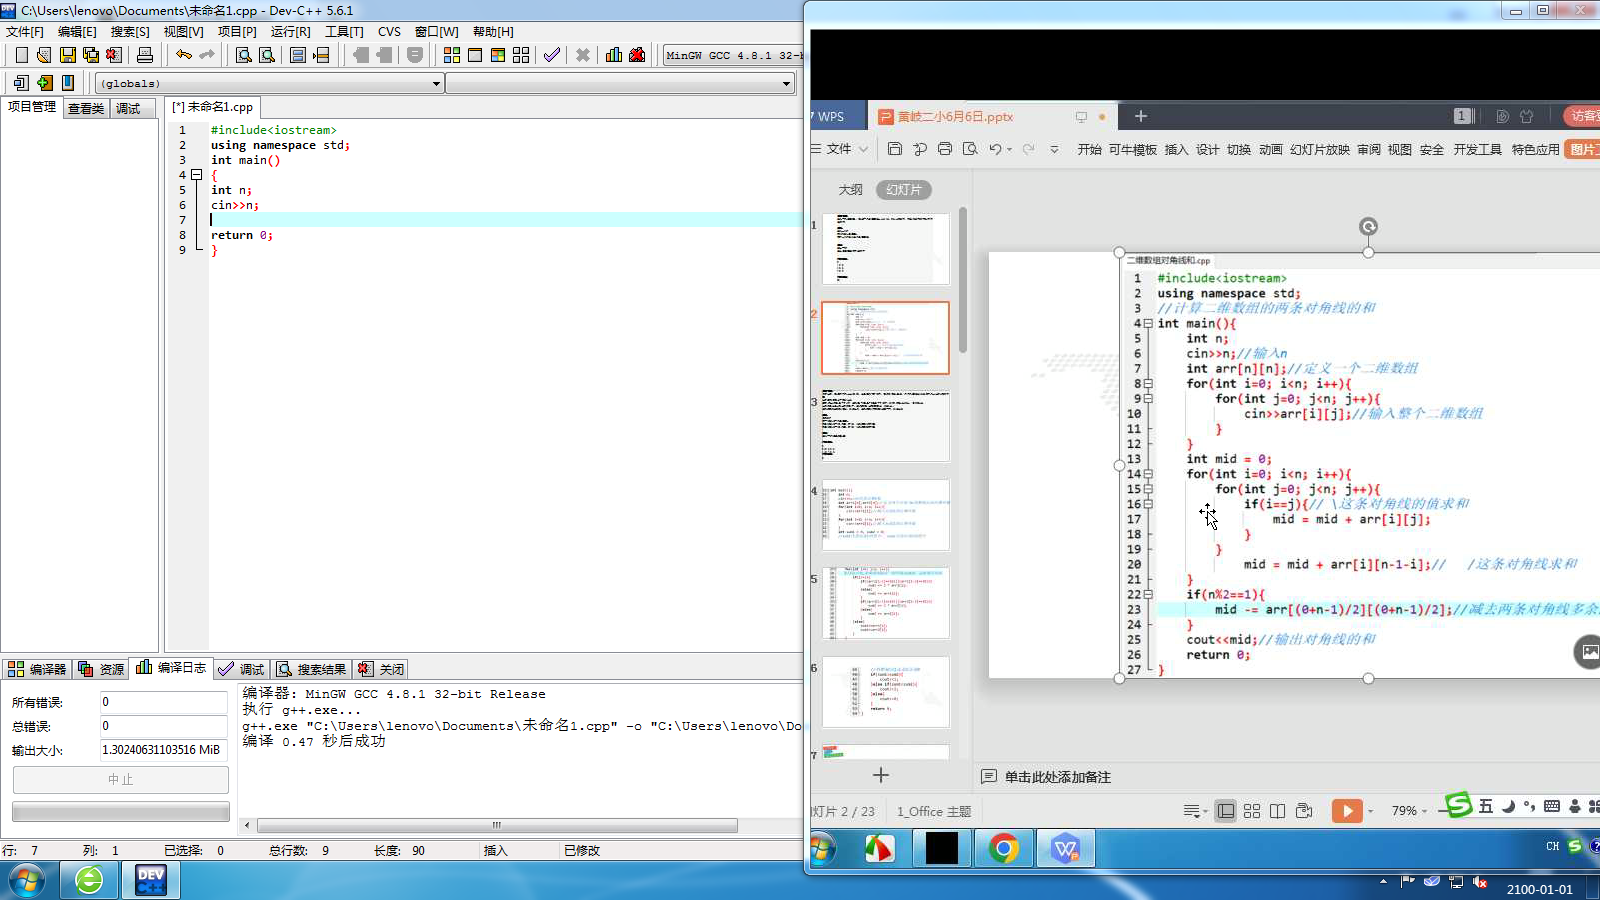Save the current file in Dev-C++

[x=67, y=55]
